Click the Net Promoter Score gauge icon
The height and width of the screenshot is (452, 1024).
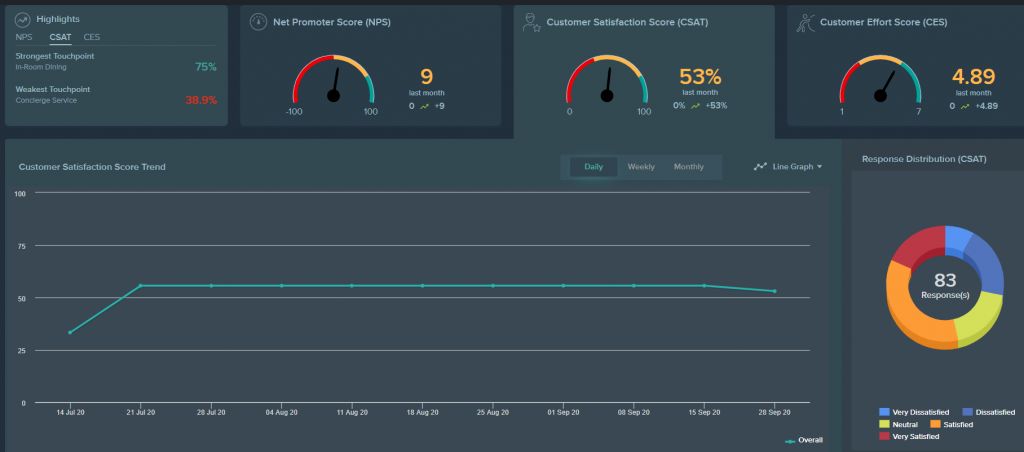tap(258, 21)
